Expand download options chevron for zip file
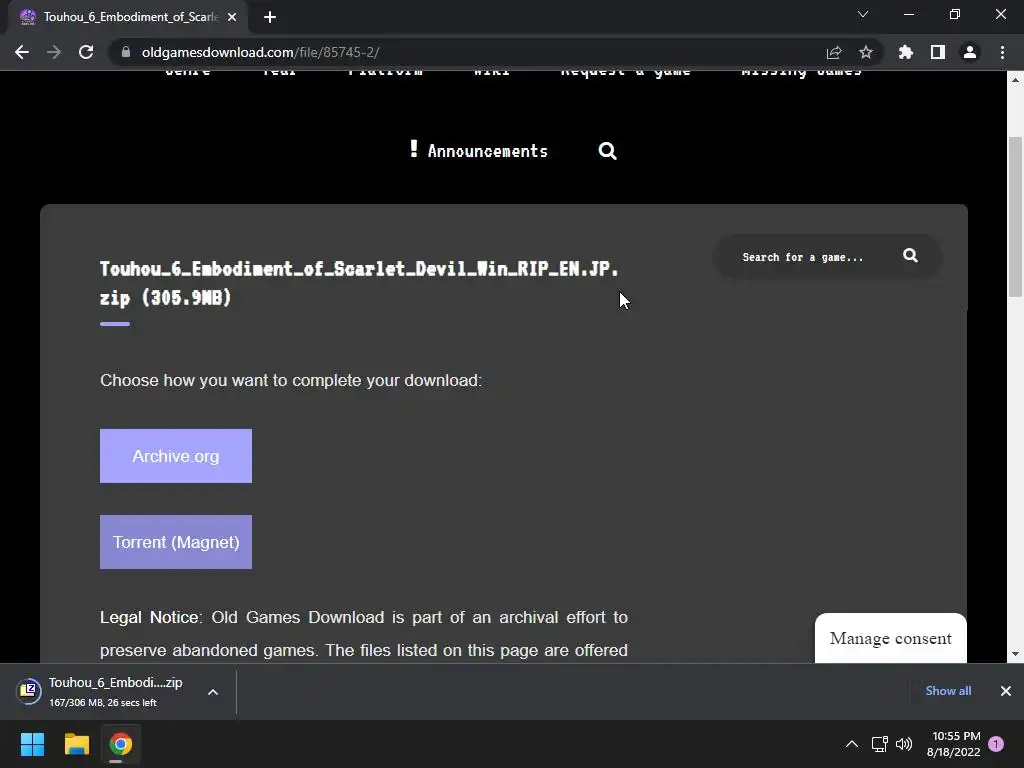The image size is (1024, 768). coord(213,692)
